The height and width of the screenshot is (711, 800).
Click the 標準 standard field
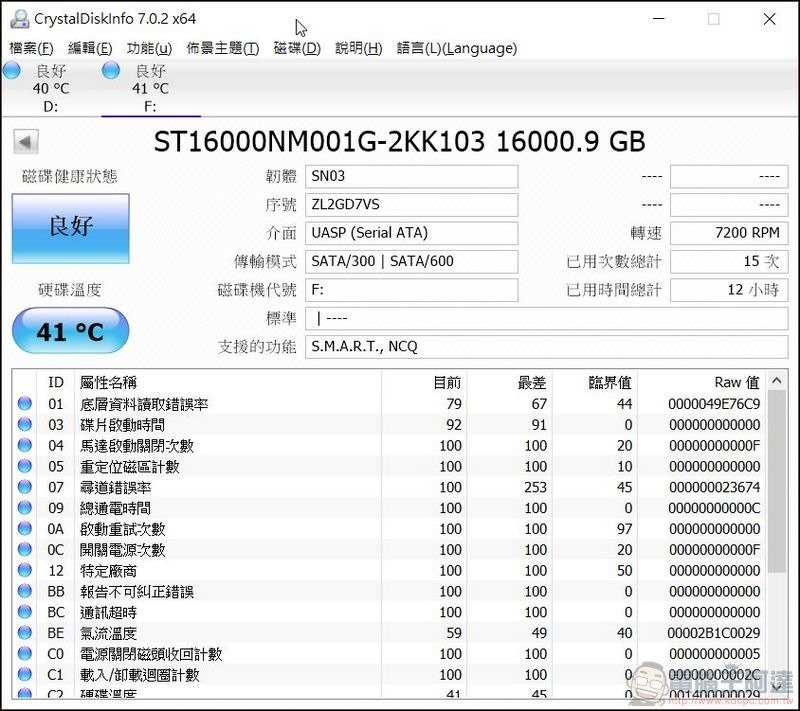pyautogui.click(x=546, y=319)
